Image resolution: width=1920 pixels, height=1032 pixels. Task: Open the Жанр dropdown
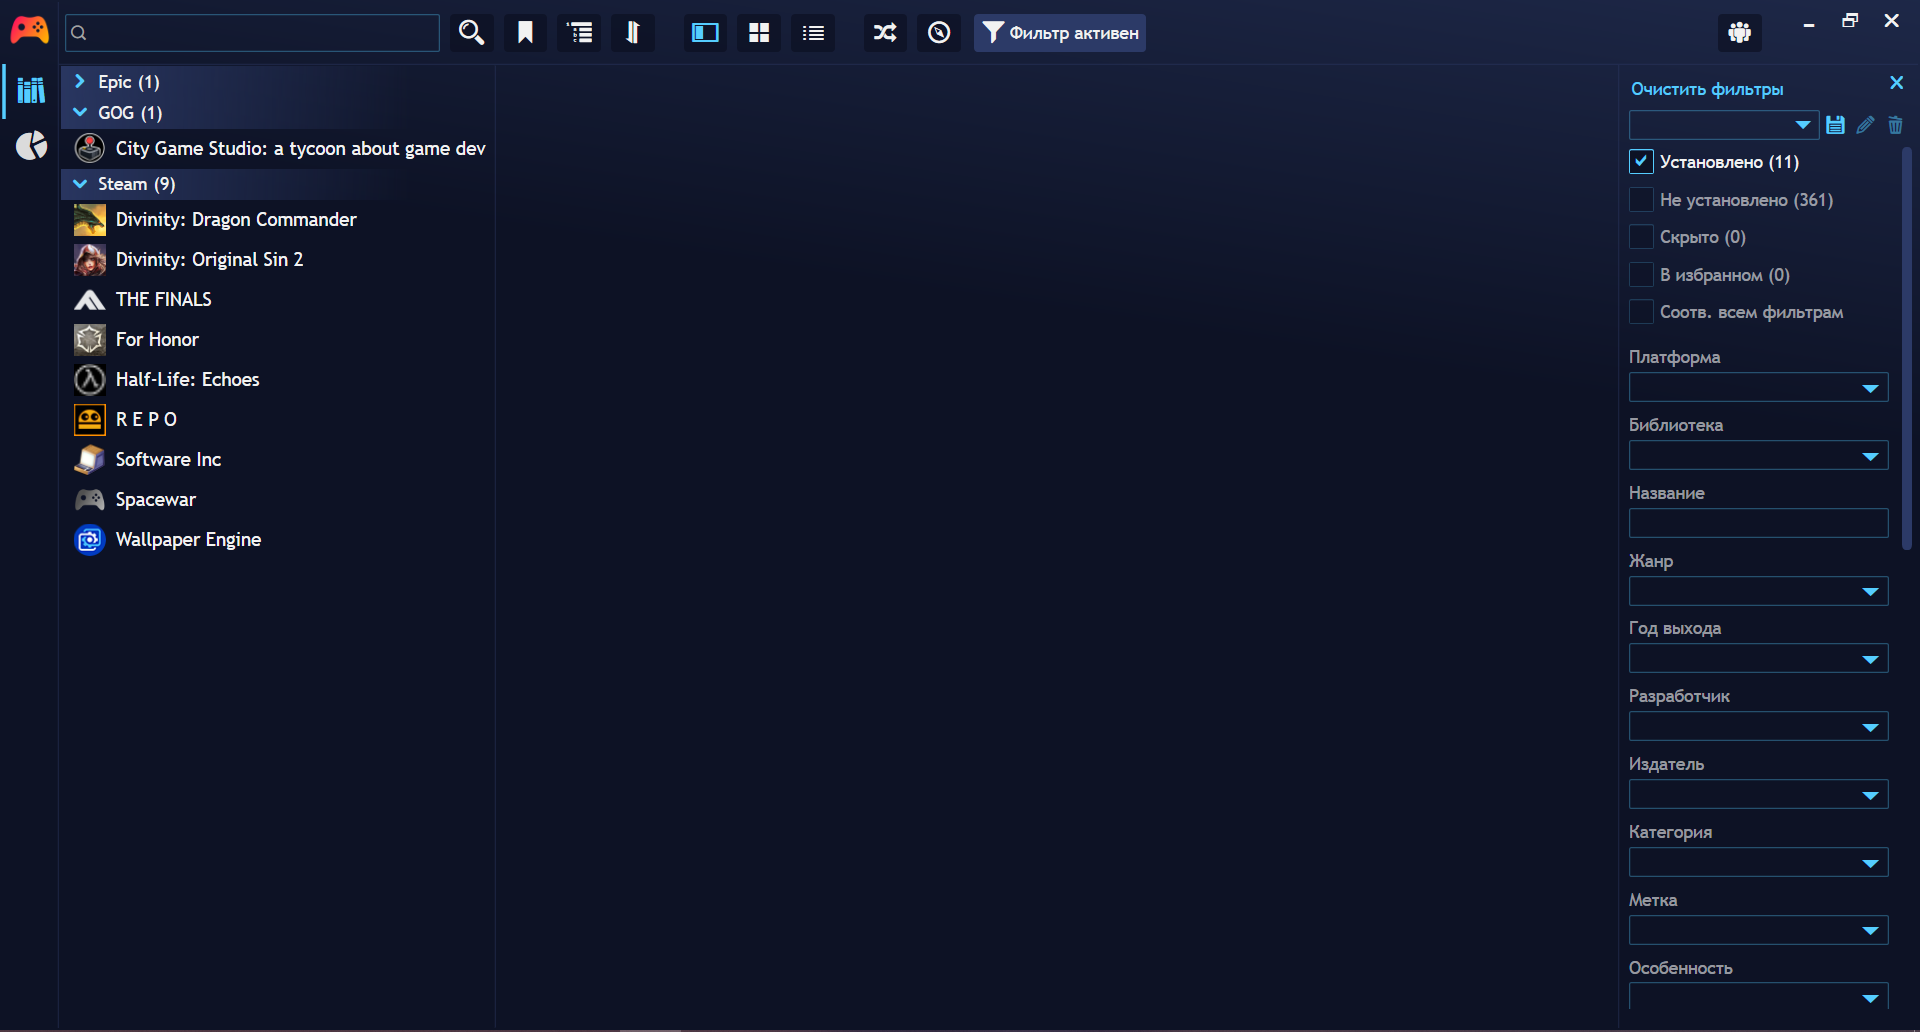(x=1758, y=592)
